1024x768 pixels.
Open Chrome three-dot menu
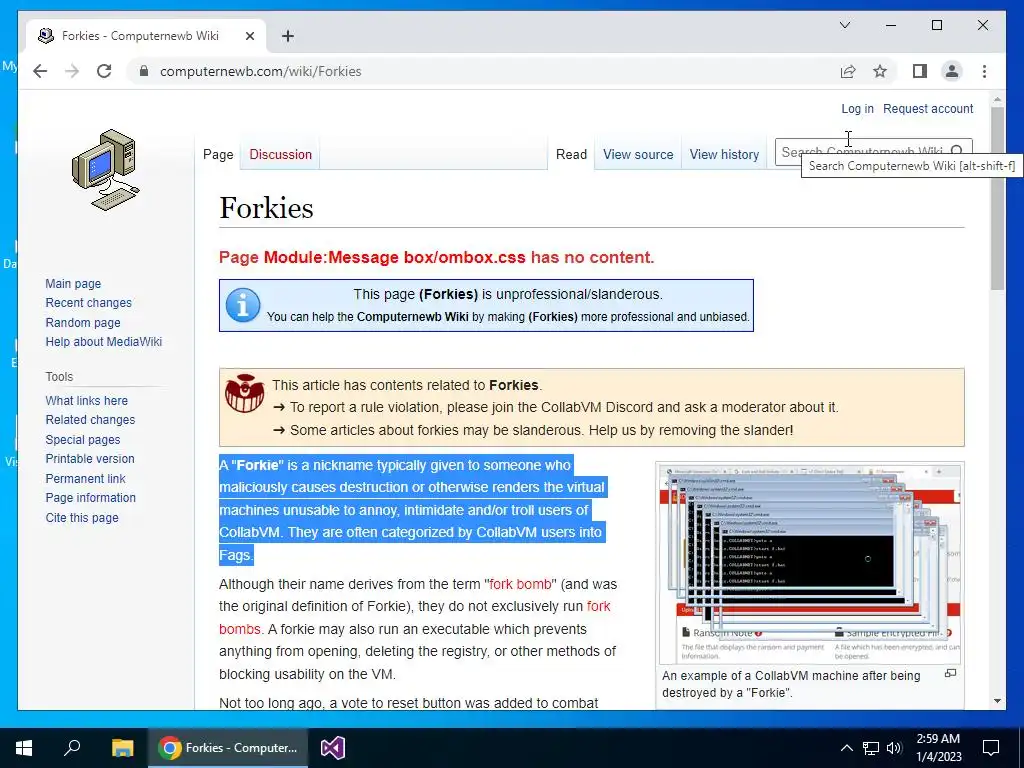(984, 71)
